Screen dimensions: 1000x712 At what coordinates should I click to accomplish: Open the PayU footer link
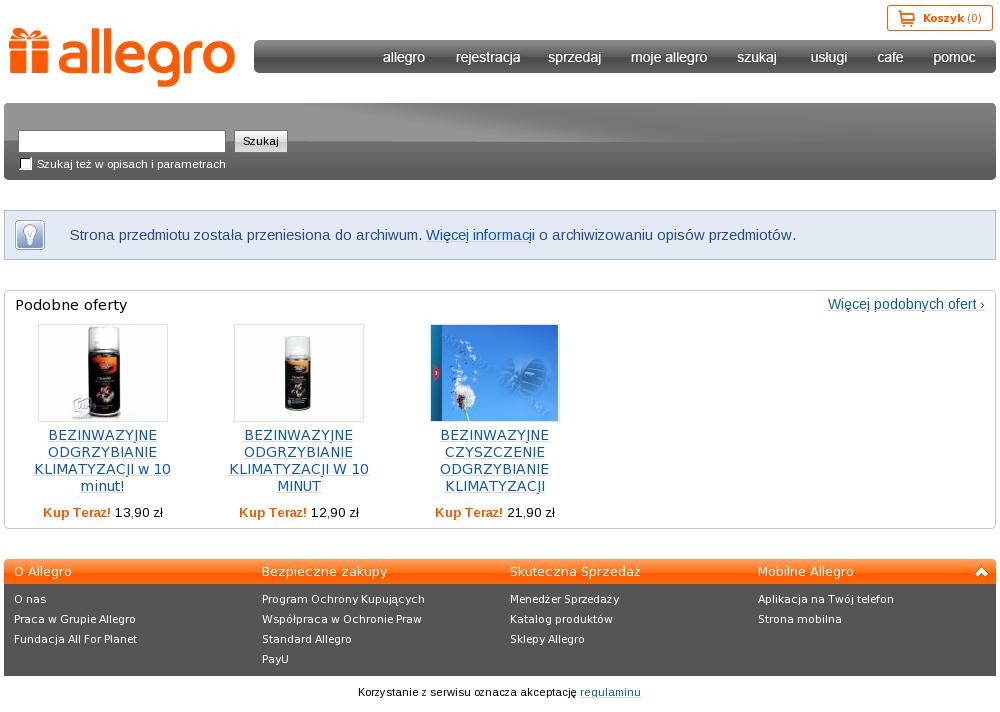click(x=275, y=659)
